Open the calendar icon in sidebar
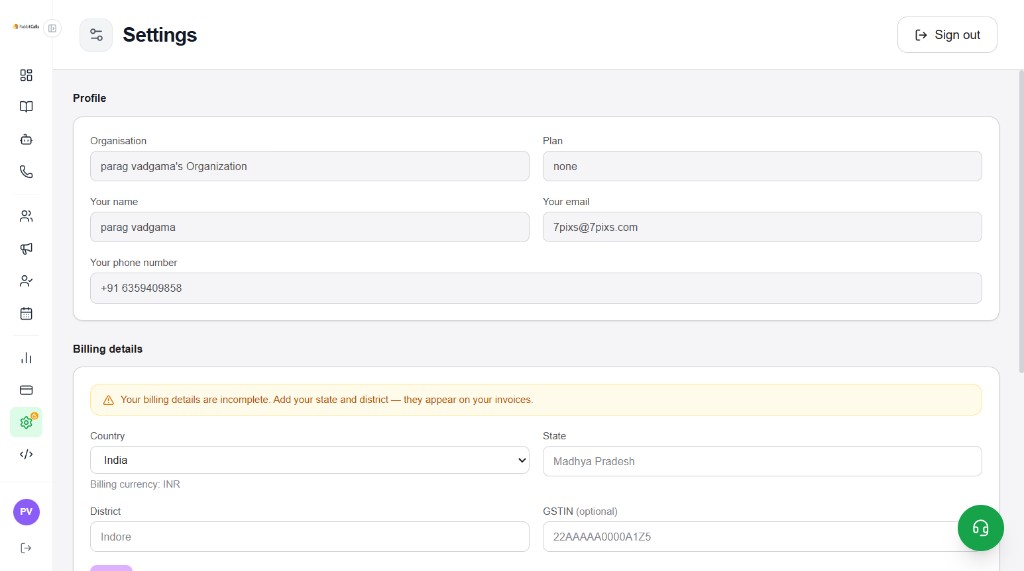The width and height of the screenshot is (1024, 571). [26, 314]
